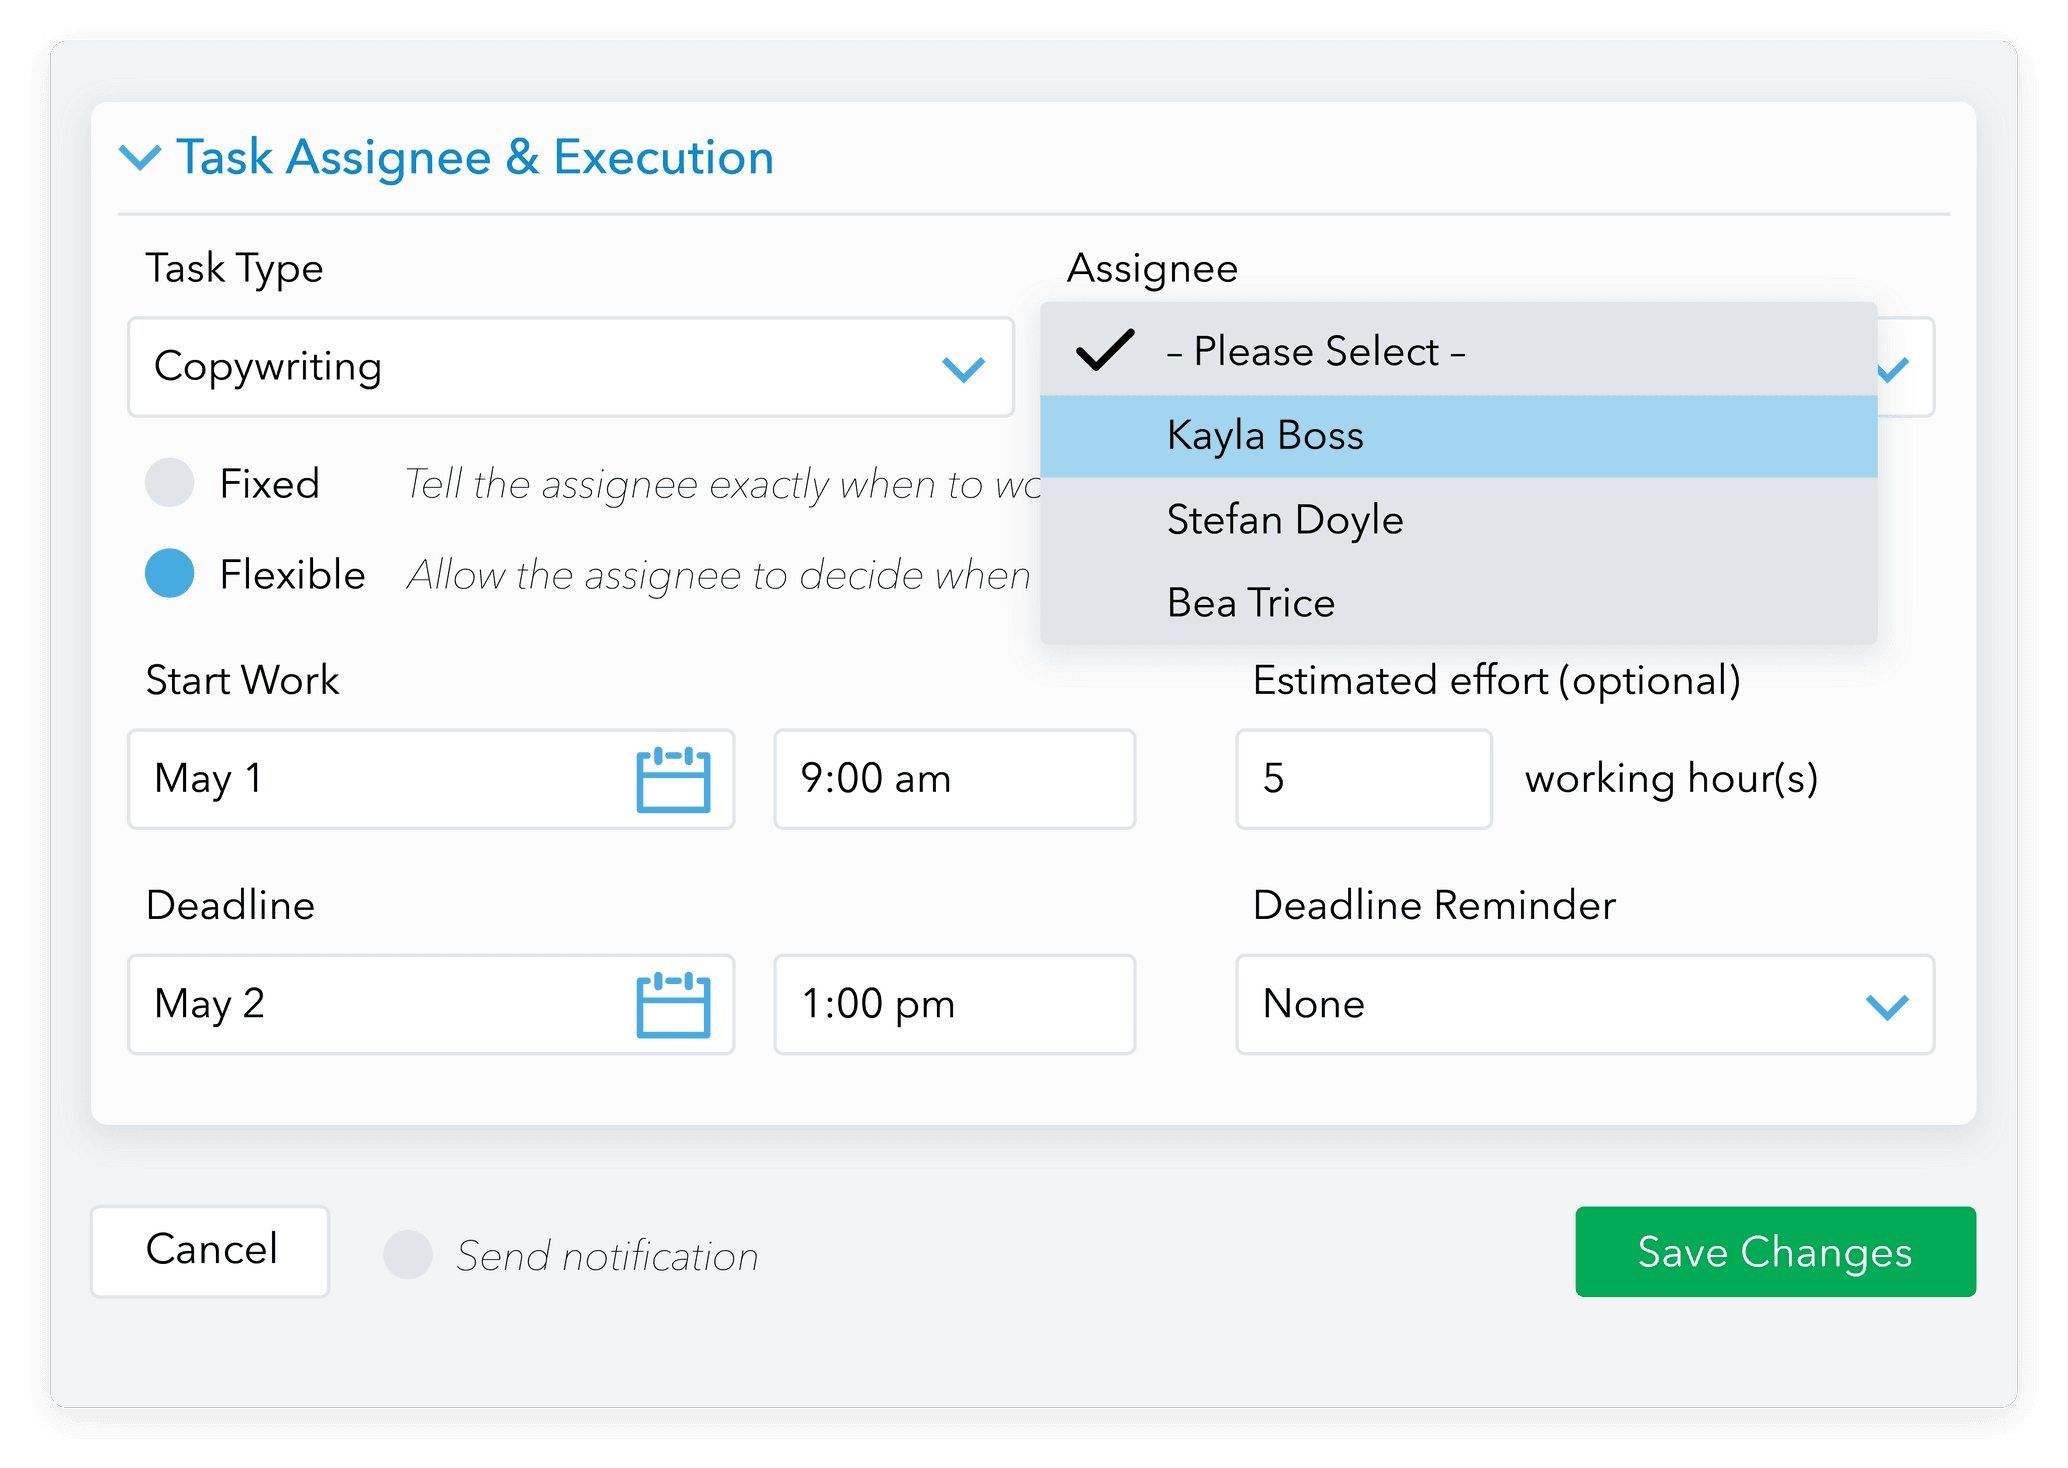Select Bea Trice from the assignee list
This screenshot has width=2068, height=1468.
tap(1250, 601)
